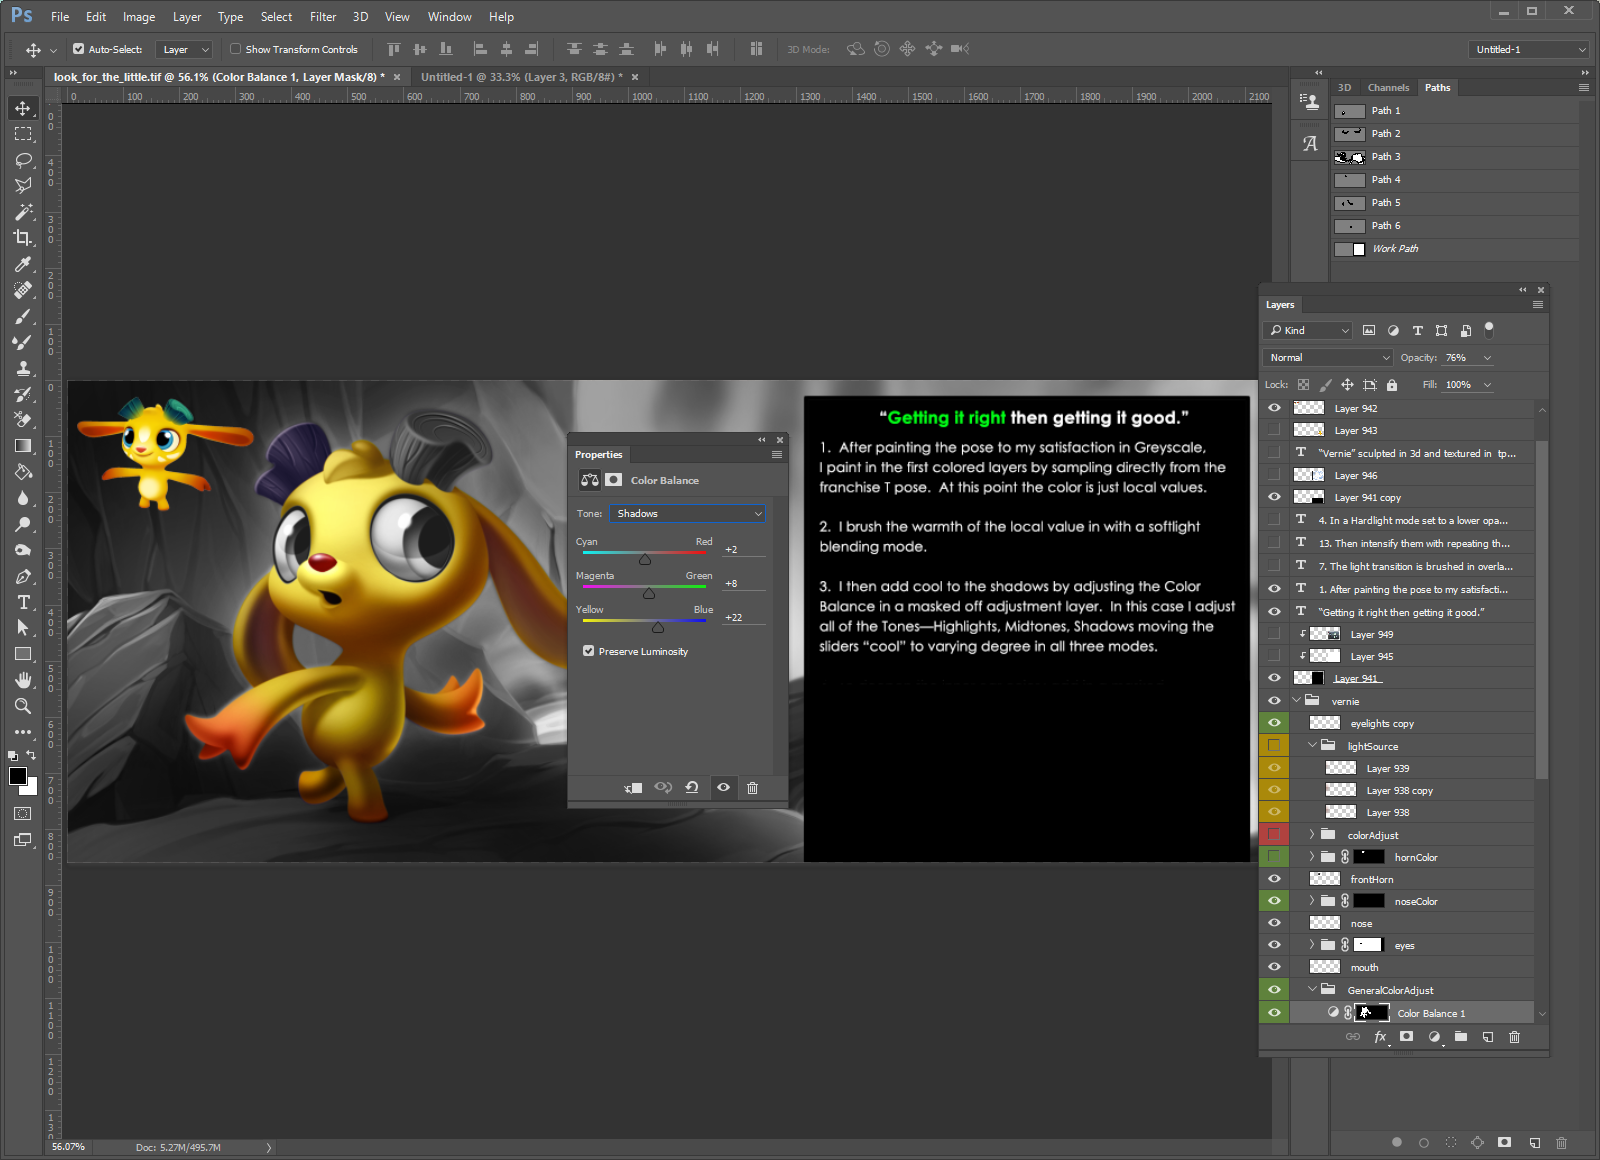Check Show Transform Controls
Screen dimensions: 1600x1160
click(236, 49)
